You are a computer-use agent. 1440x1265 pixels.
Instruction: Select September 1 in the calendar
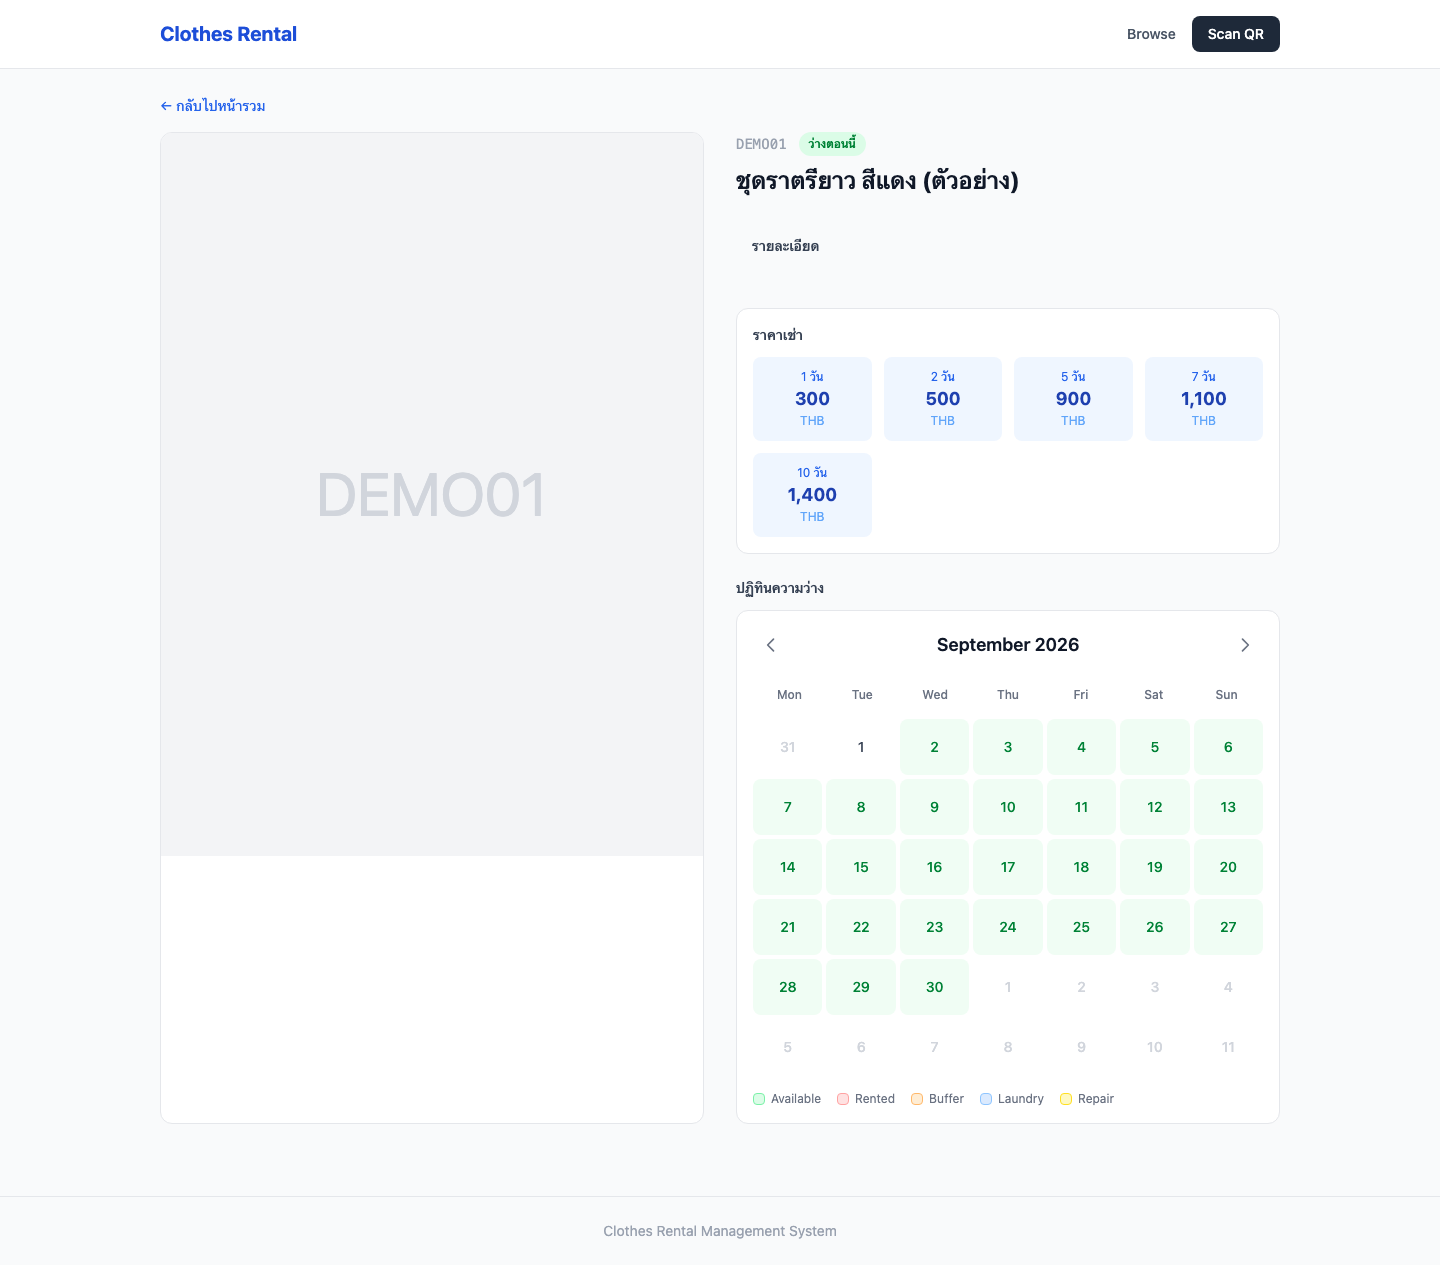[861, 747]
